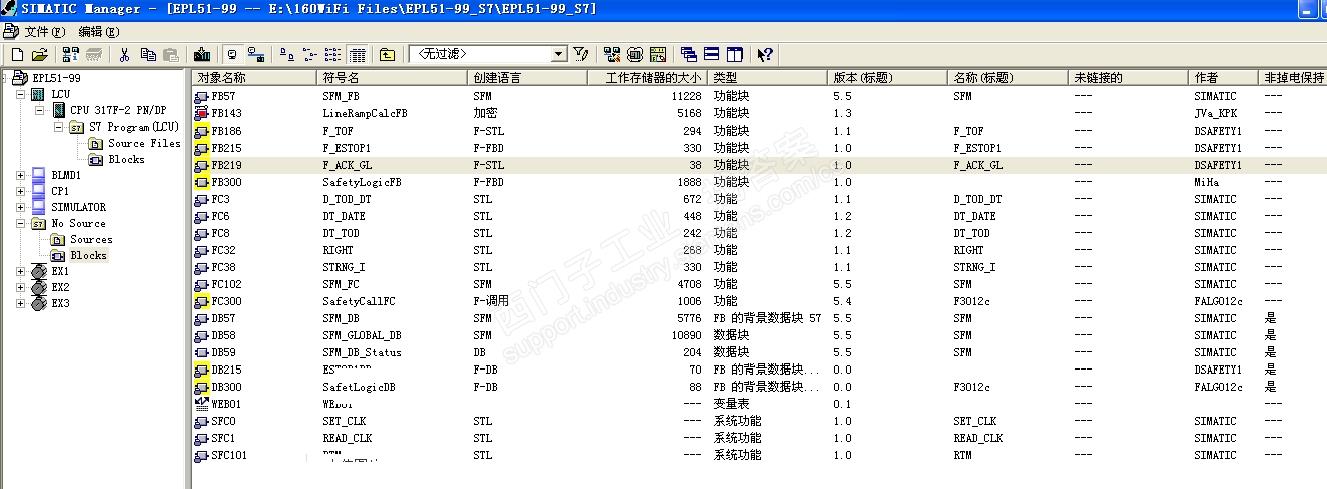Select the FB219 block row
Viewport: 1327px width, 489px height.
point(760,165)
